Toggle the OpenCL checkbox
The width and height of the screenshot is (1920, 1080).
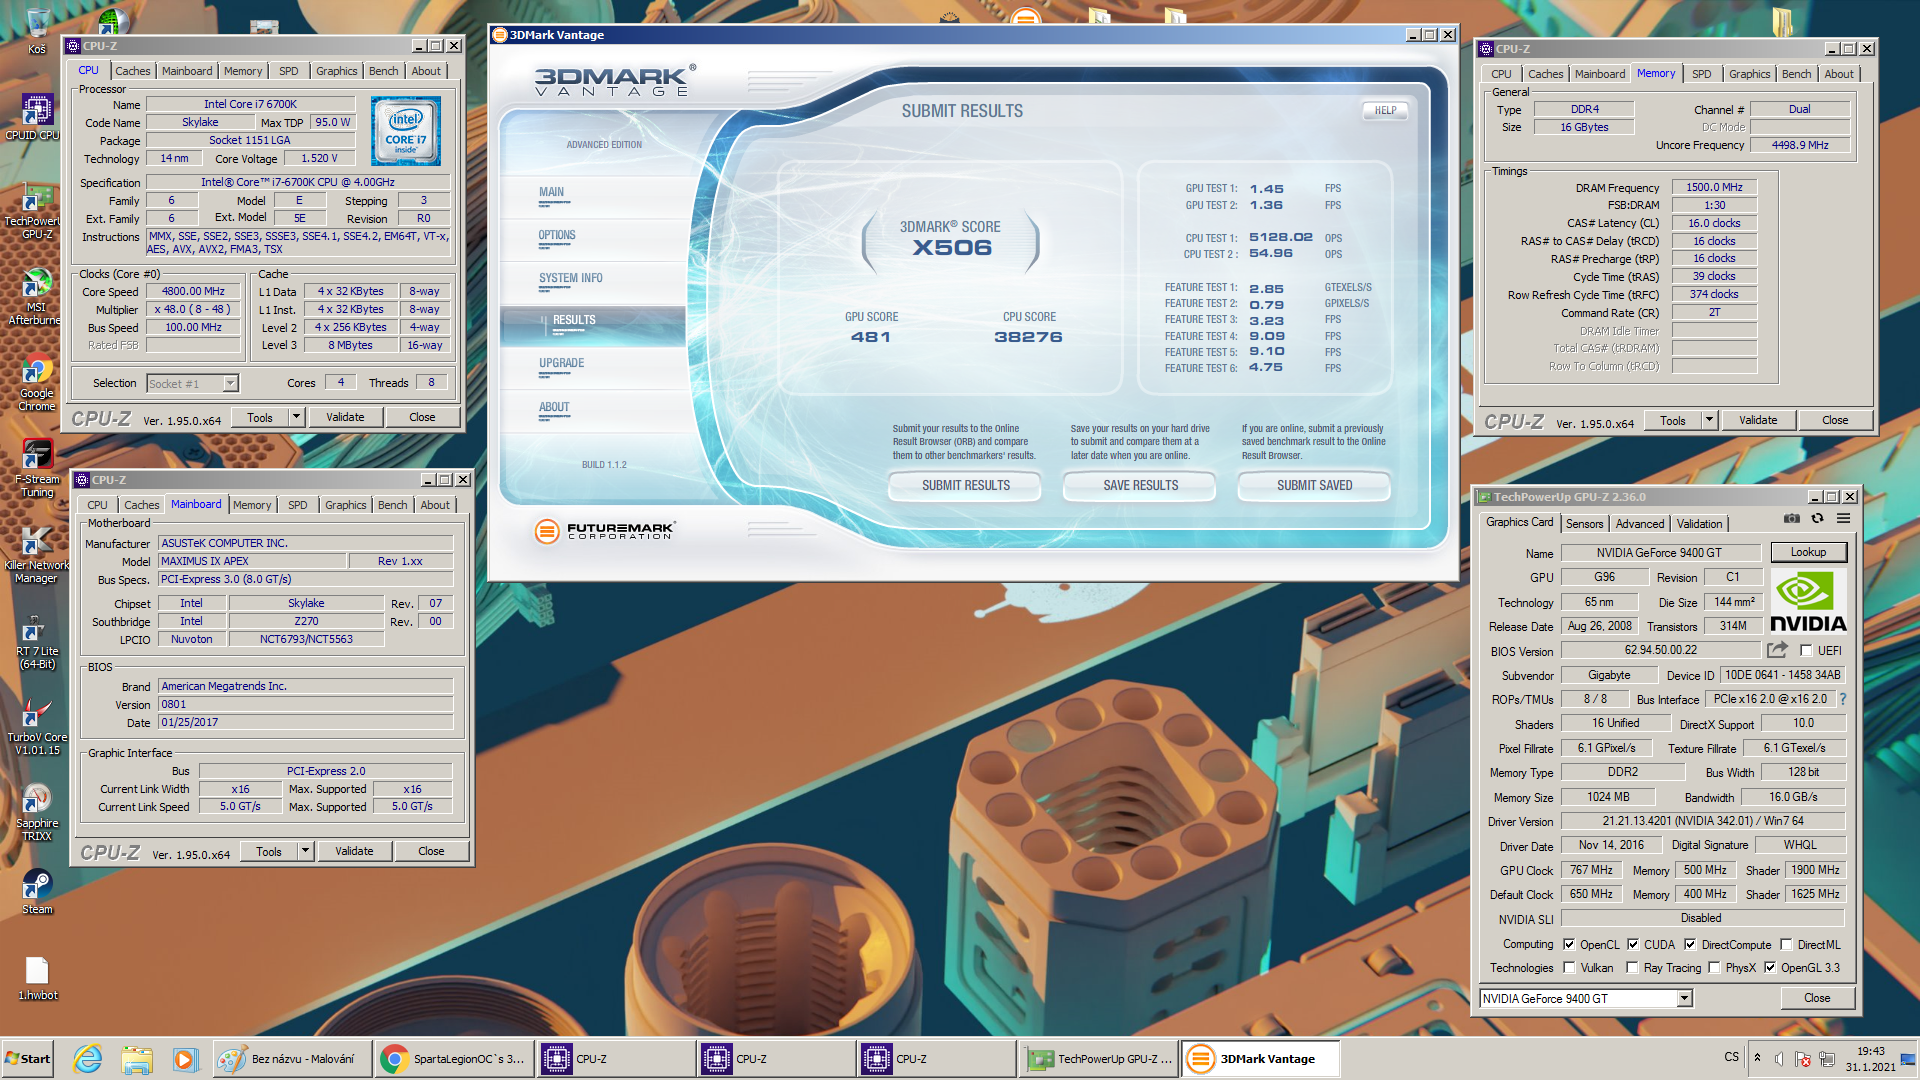(x=1569, y=944)
